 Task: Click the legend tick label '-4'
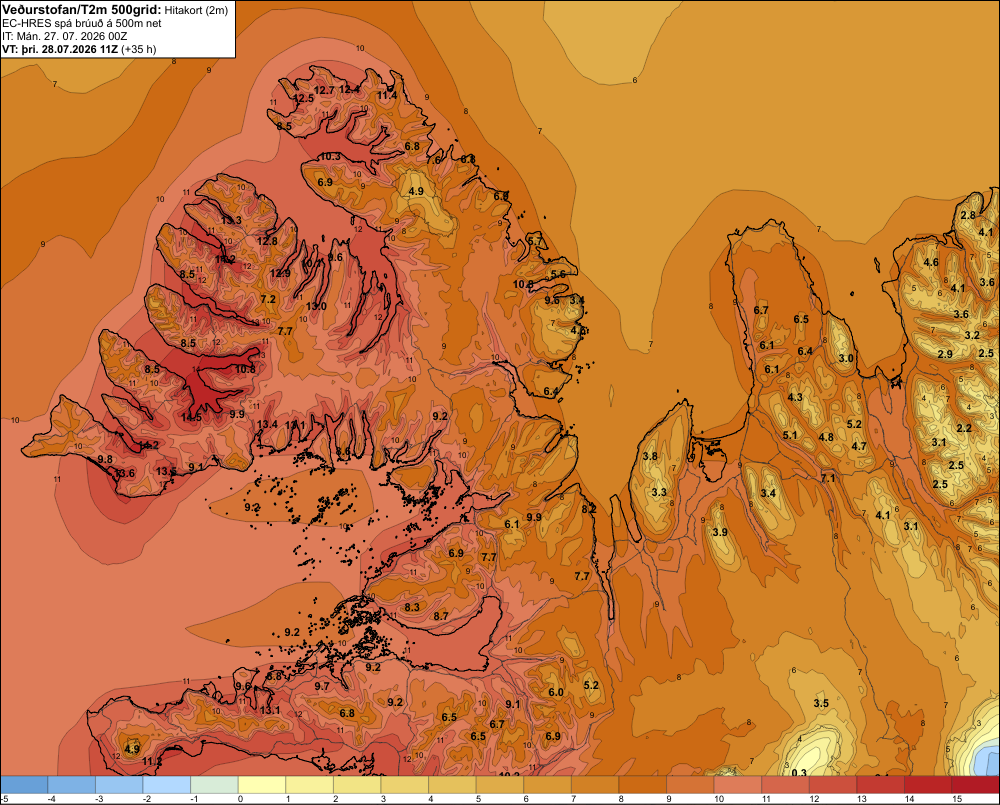pos(53,799)
